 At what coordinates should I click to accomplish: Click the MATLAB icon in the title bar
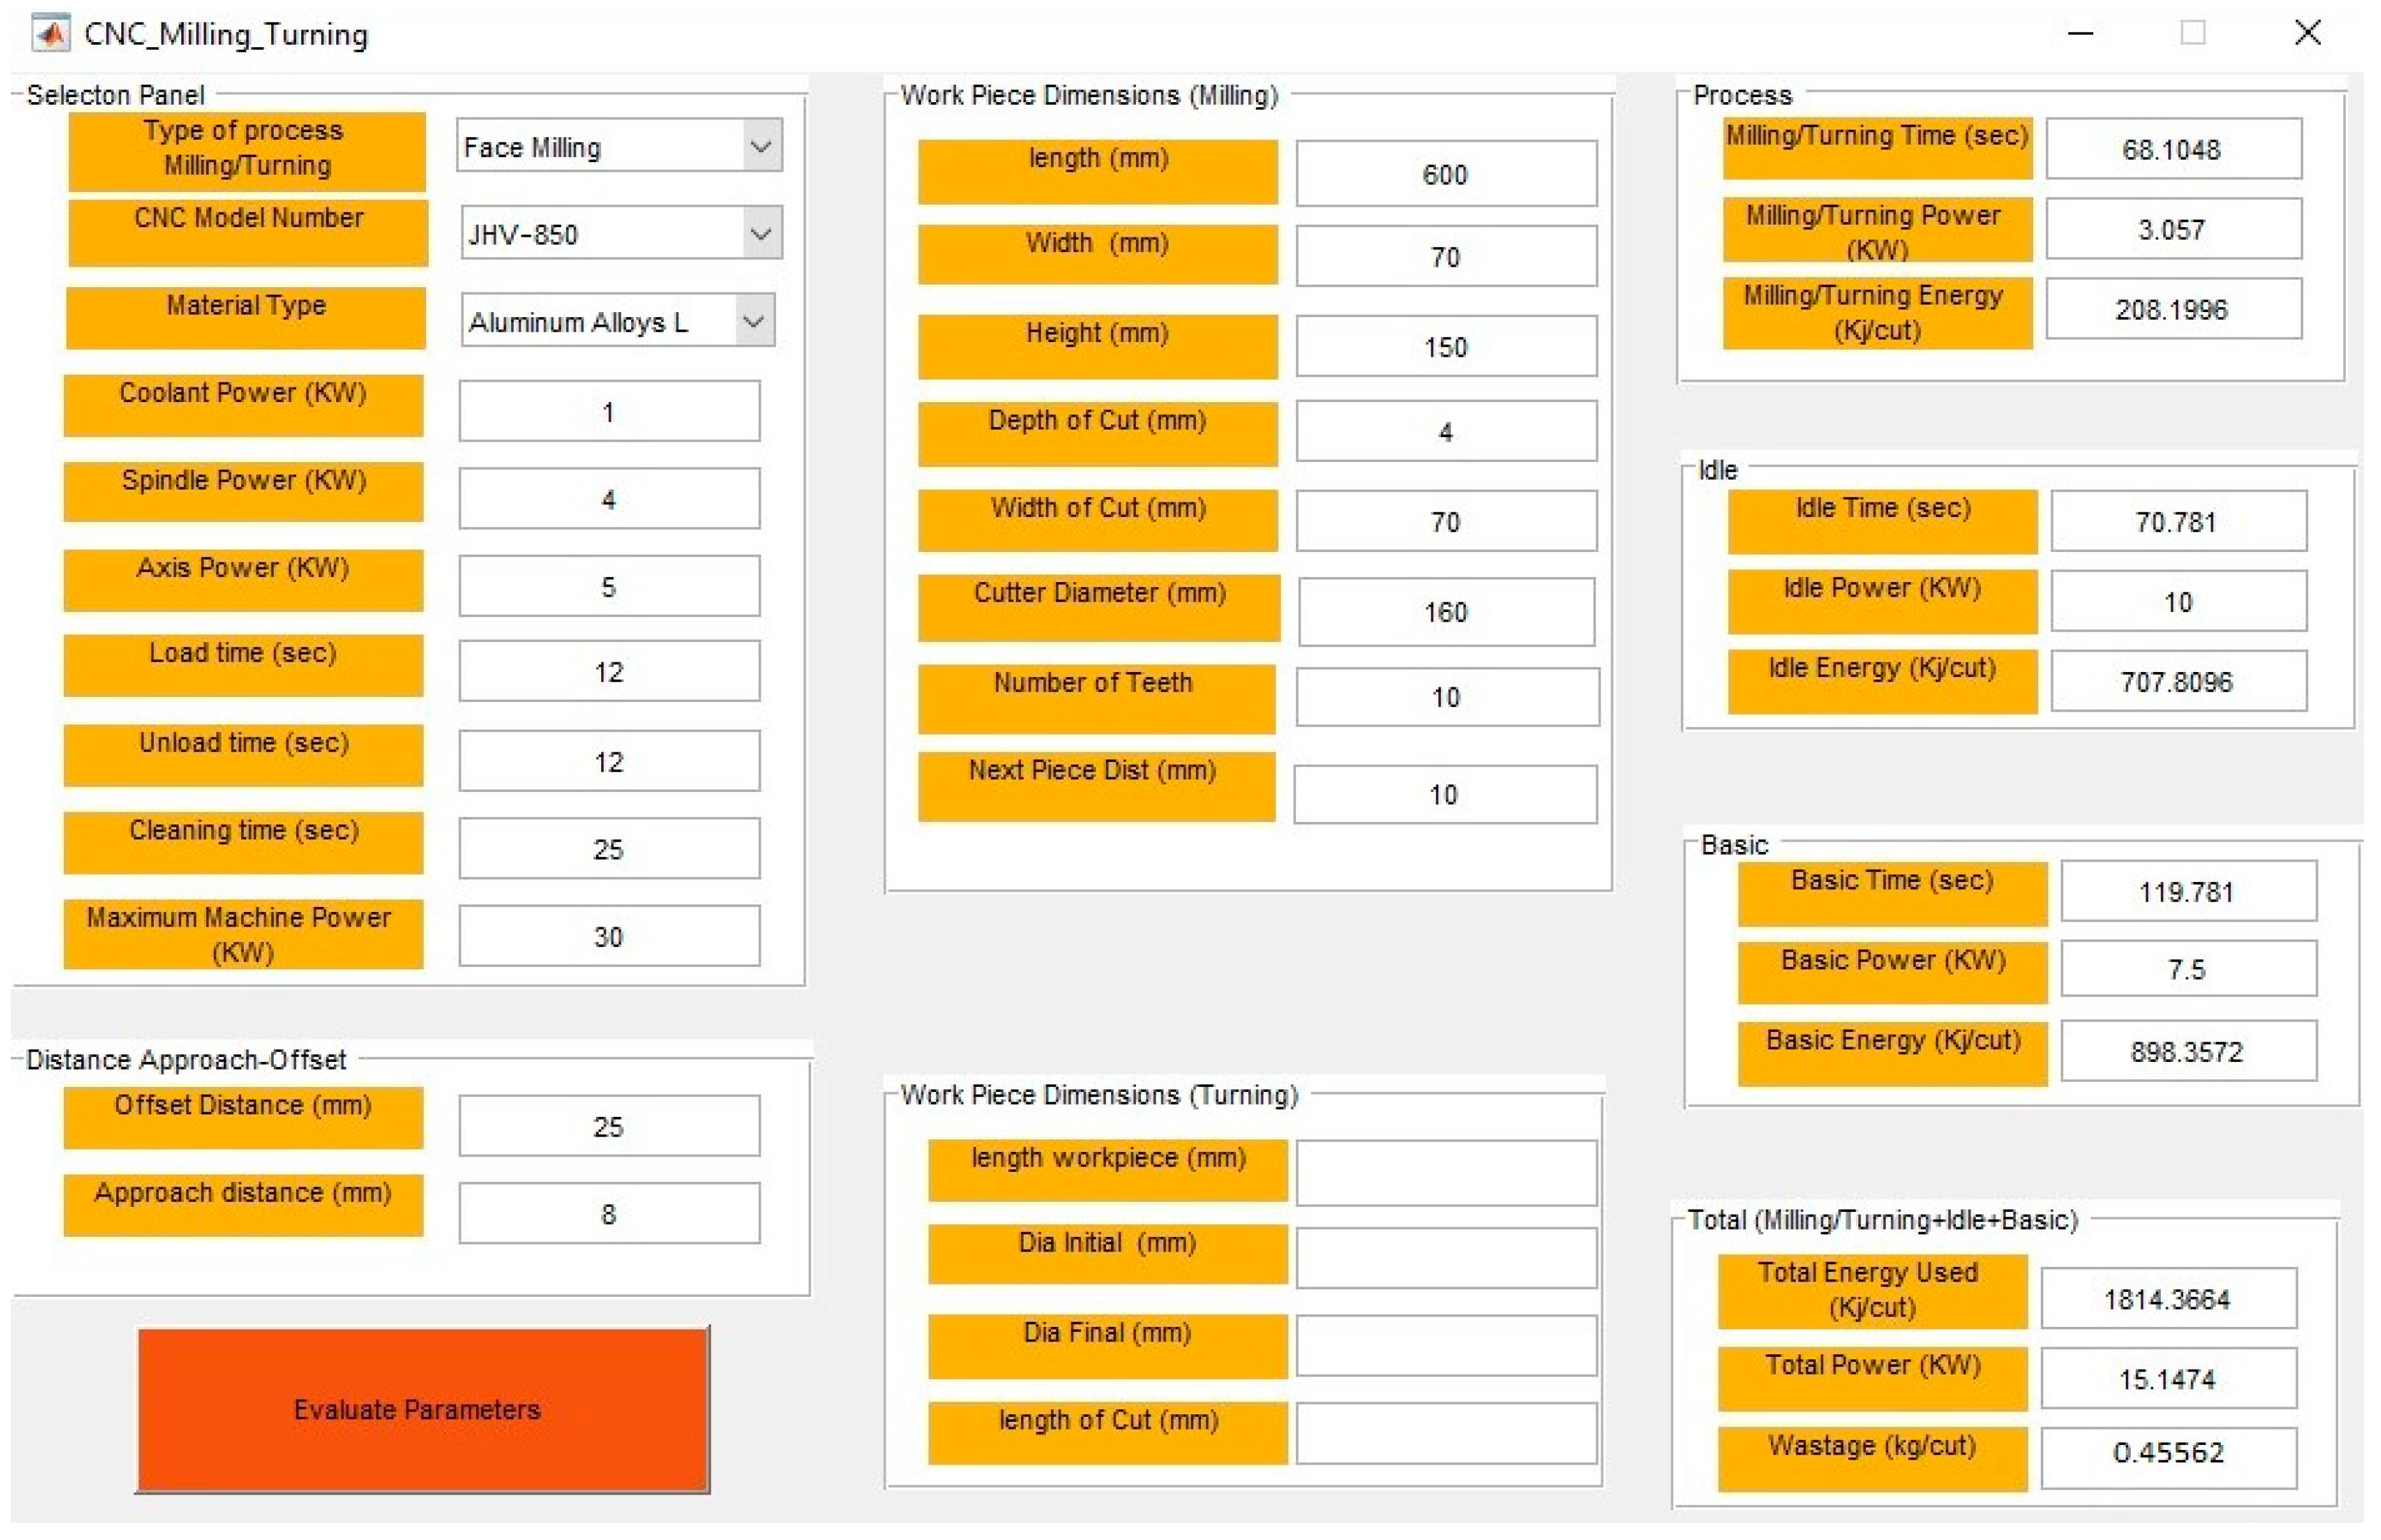(x=50, y=34)
